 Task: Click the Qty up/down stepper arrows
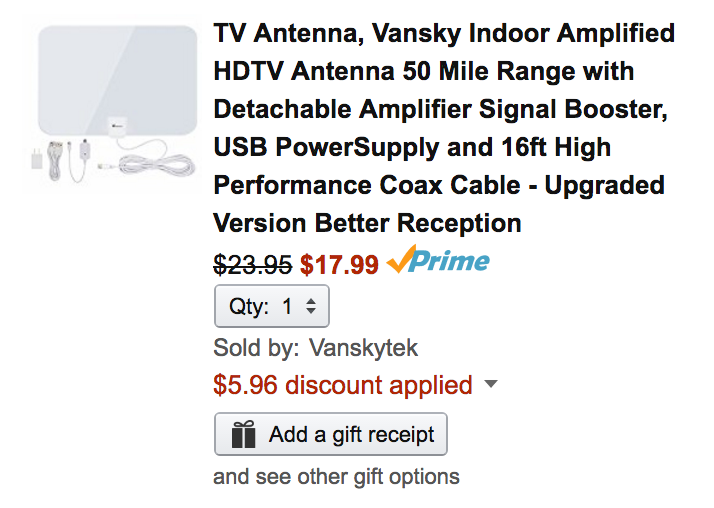click(311, 307)
